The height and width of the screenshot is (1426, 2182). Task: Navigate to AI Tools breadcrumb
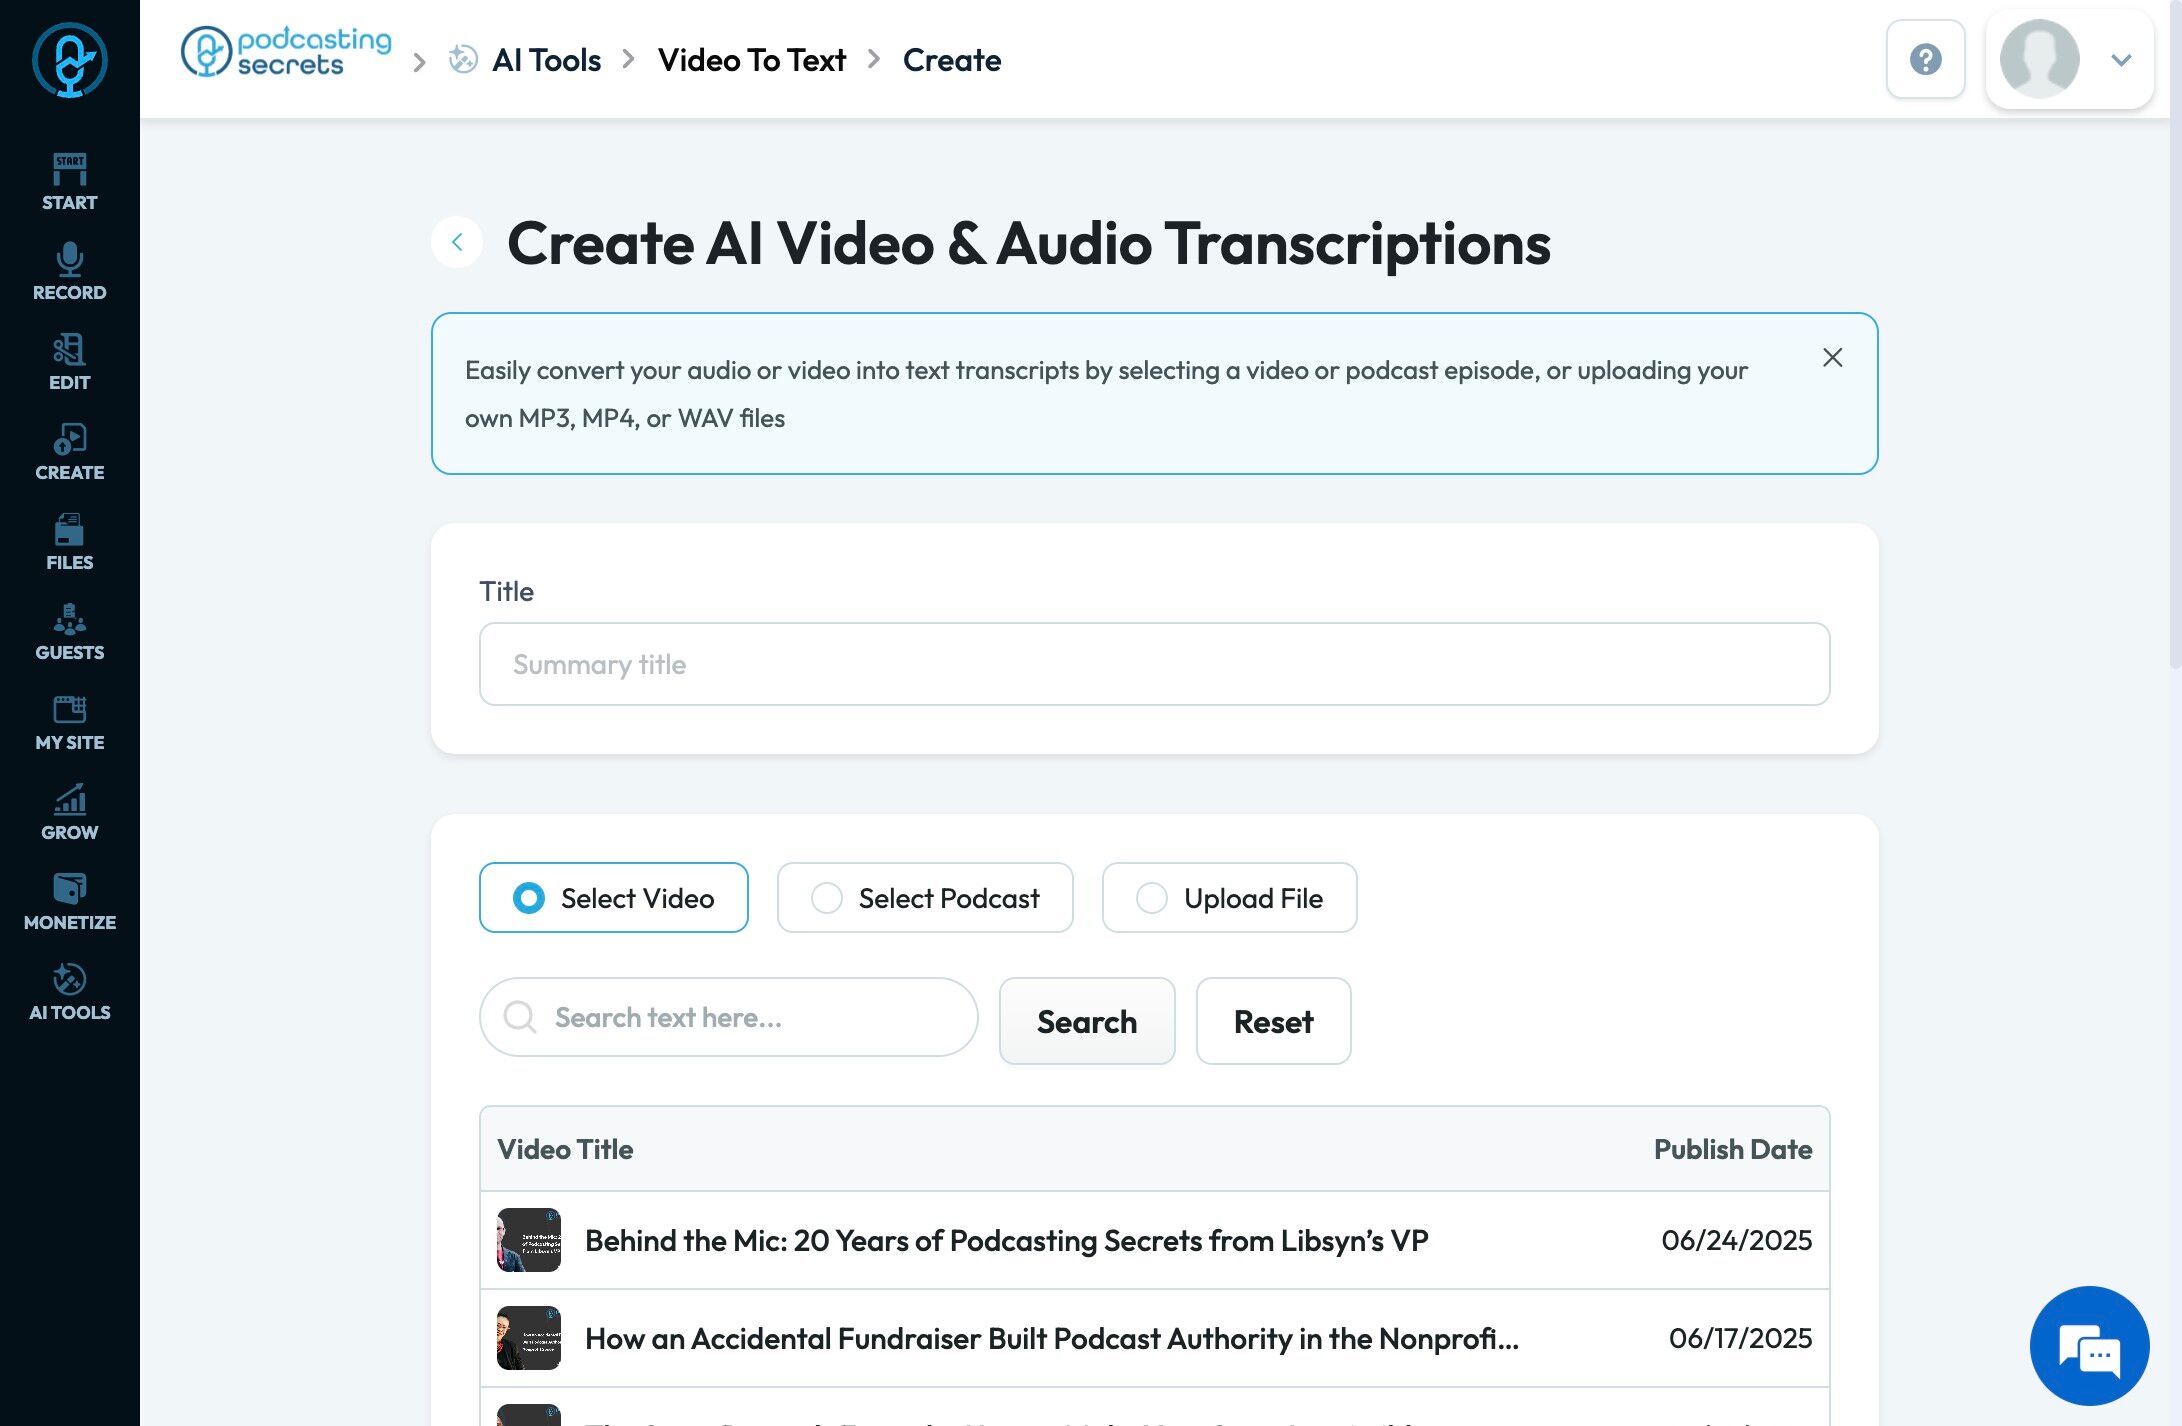[x=546, y=60]
